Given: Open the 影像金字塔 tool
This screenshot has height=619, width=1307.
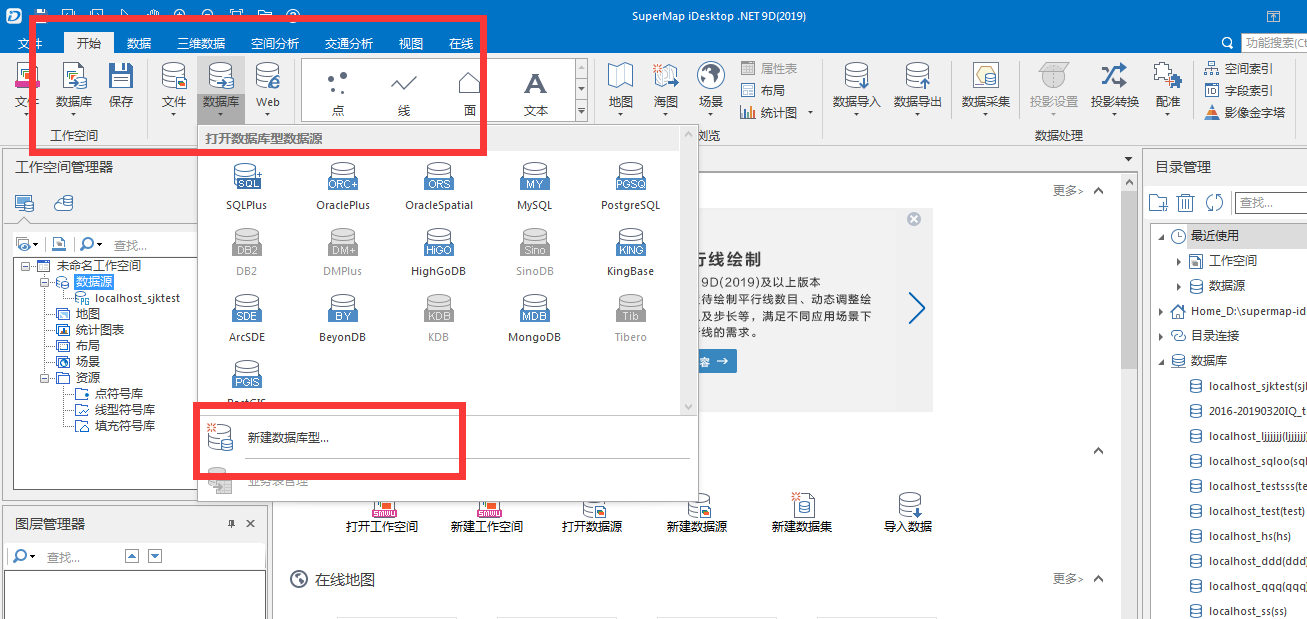Looking at the screenshot, I should (1244, 112).
